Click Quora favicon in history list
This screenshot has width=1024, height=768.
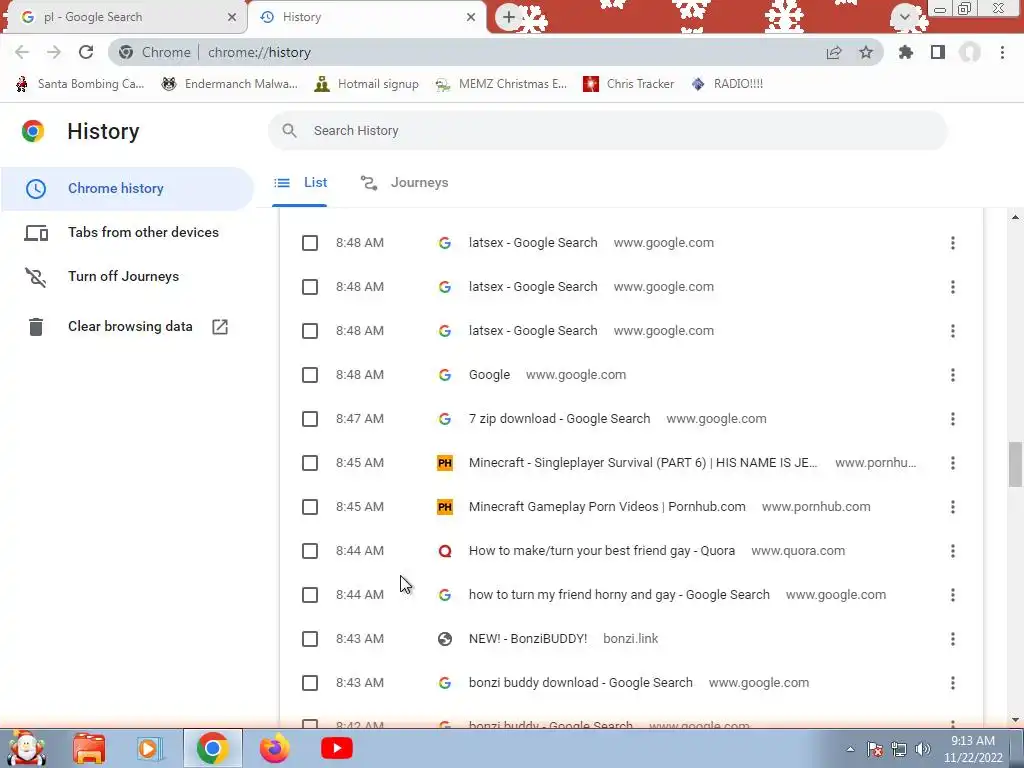(x=445, y=551)
